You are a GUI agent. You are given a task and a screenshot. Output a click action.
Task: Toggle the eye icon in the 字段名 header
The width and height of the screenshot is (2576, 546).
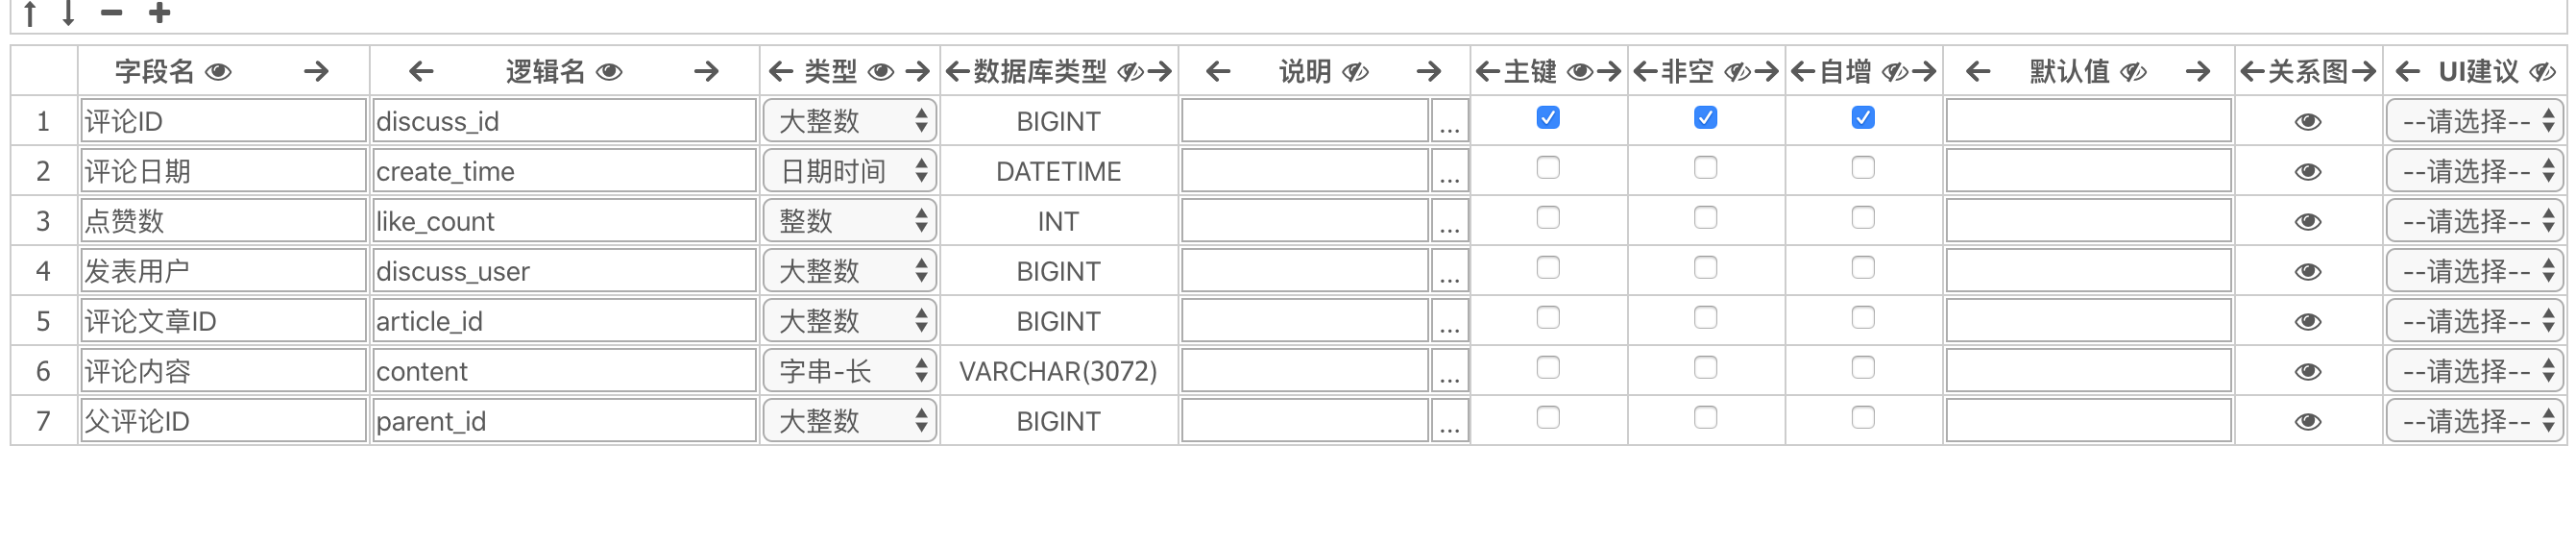click(218, 72)
